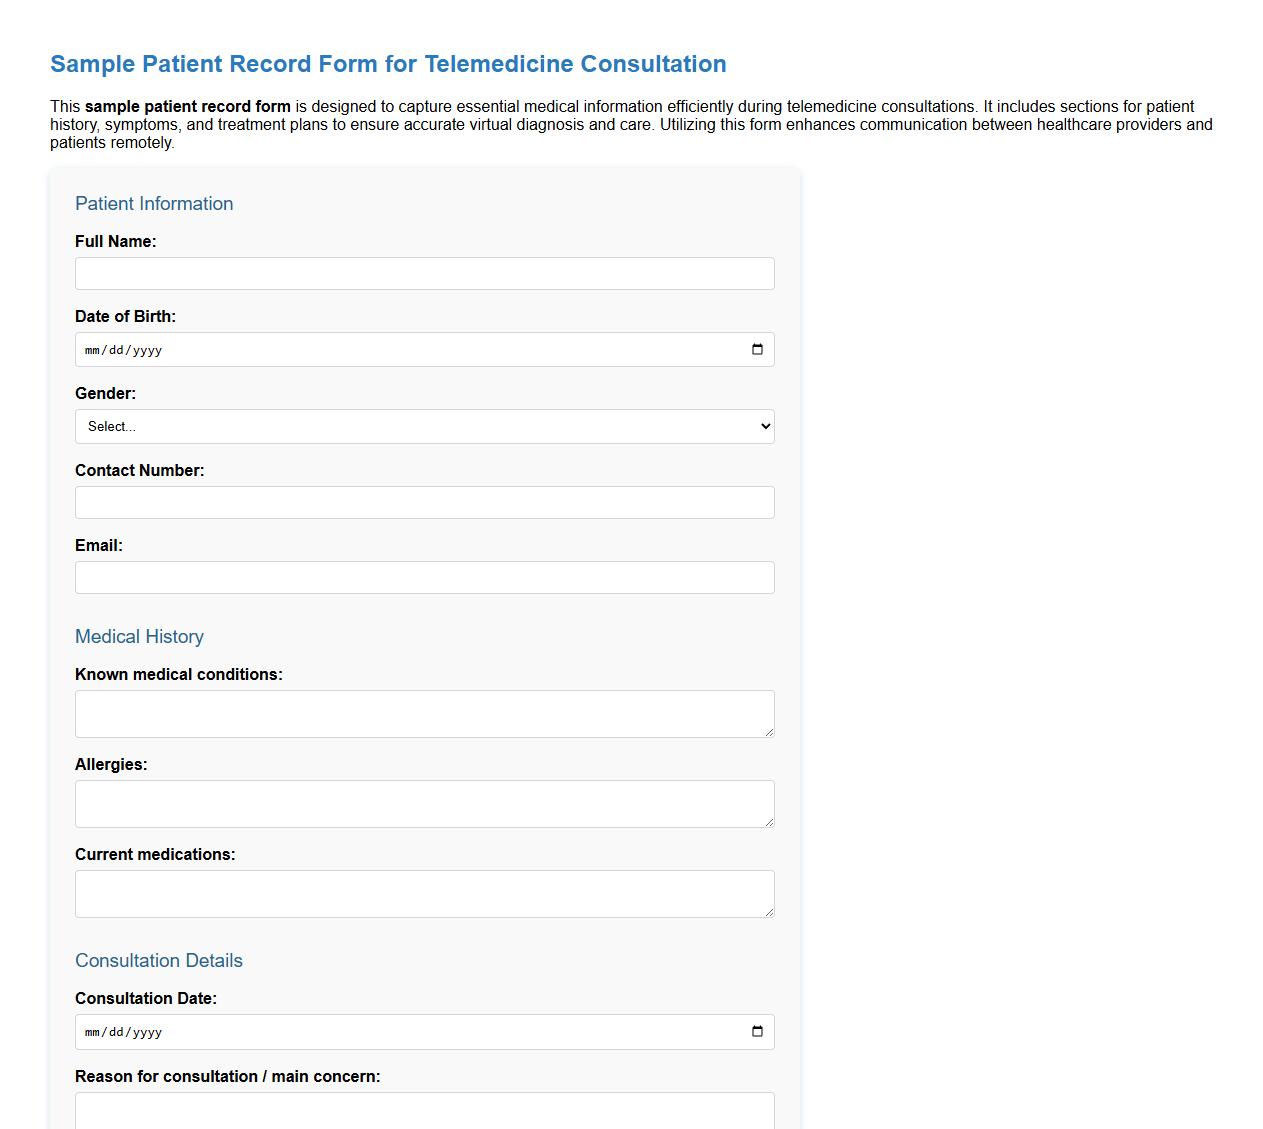Viewport: 1263px width, 1129px height.
Task: Open the Consultation Date calendar picker
Action: pyautogui.click(x=756, y=1031)
